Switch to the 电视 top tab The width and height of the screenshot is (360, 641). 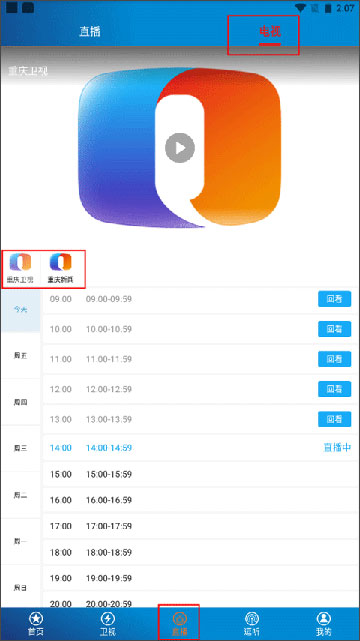(x=270, y=32)
